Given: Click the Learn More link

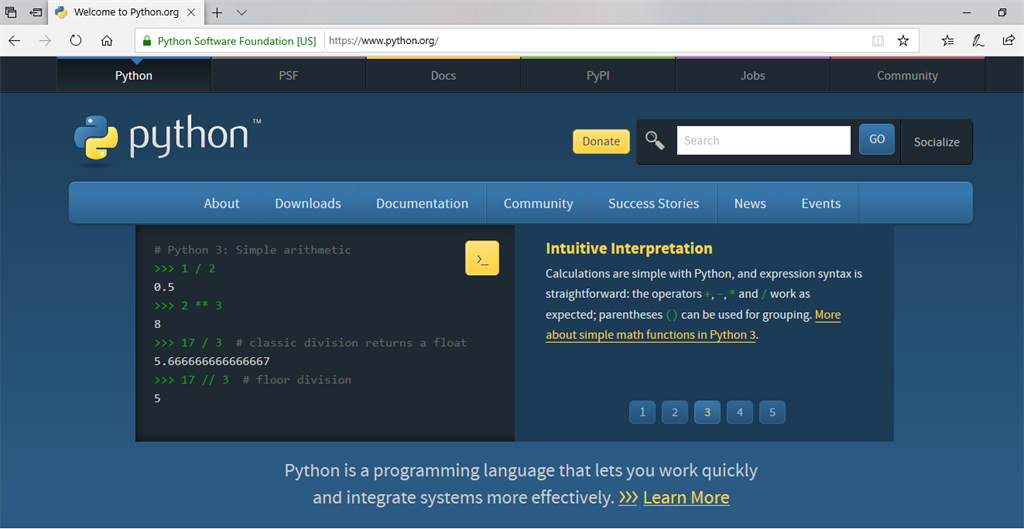Looking at the screenshot, I should coord(686,498).
